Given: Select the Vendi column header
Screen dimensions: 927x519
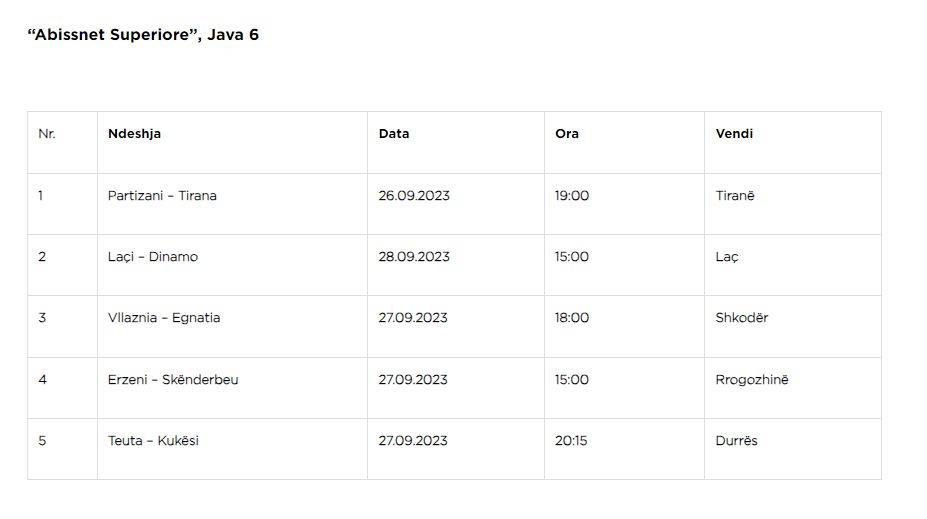Looking at the screenshot, I should [793, 142].
